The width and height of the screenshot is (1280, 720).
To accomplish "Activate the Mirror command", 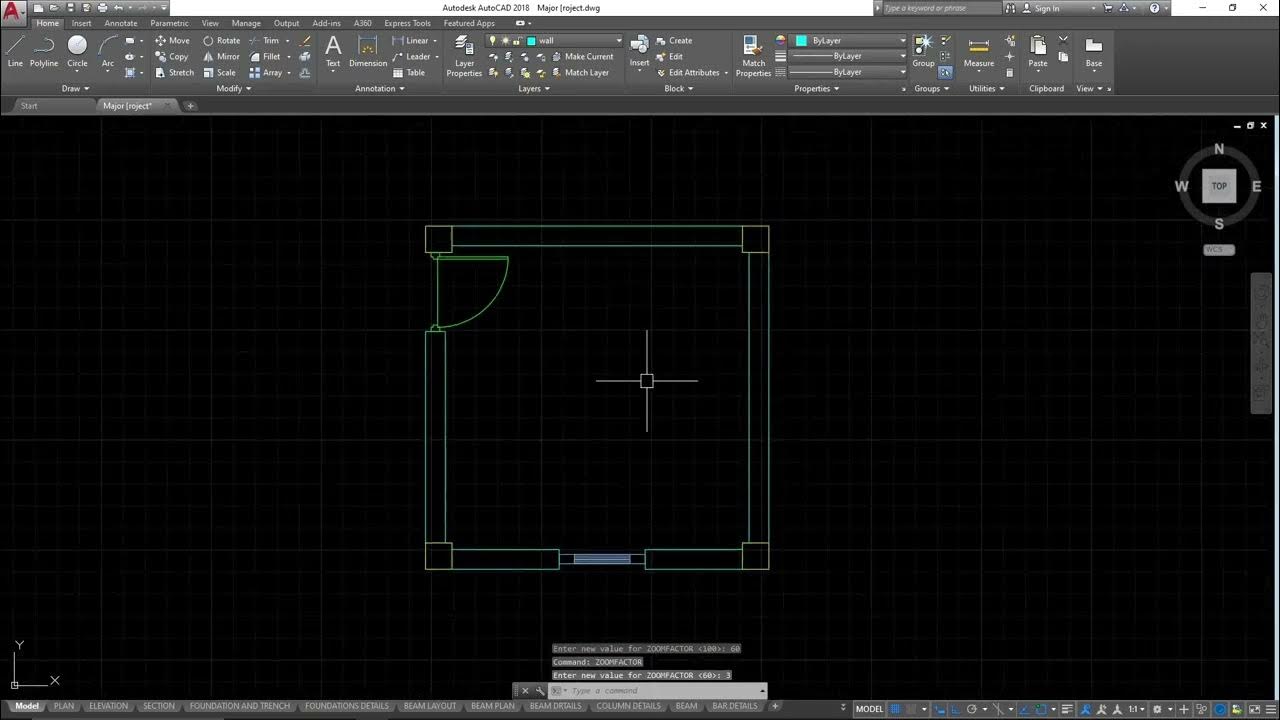I will coord(221,57).
